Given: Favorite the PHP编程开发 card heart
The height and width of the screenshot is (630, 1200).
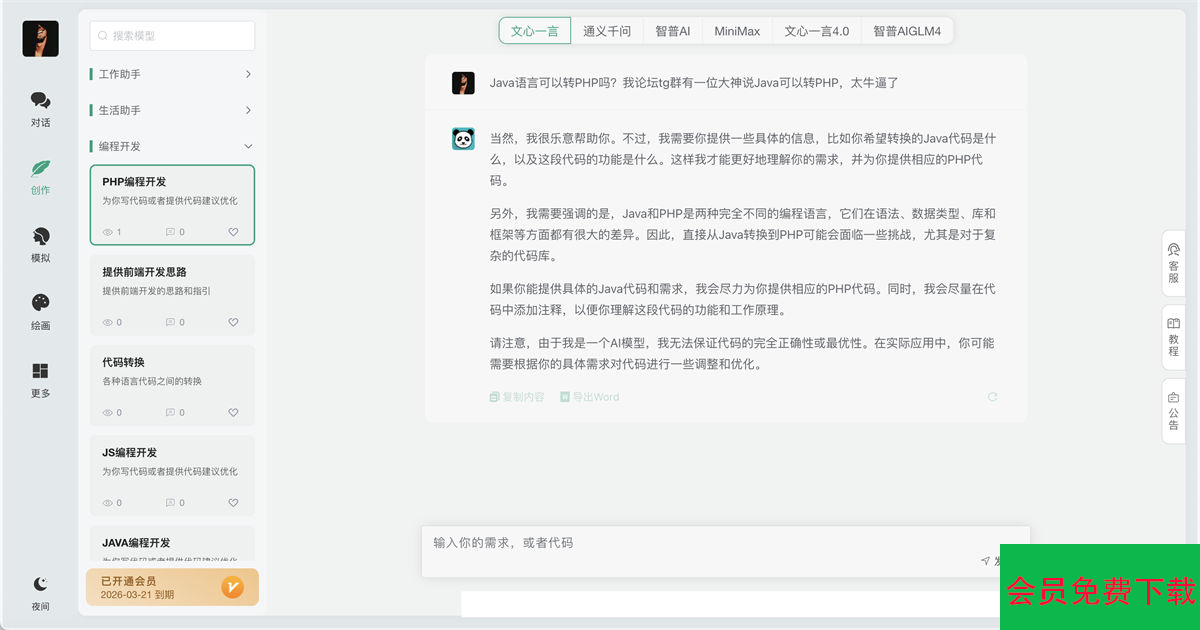Looking at the screenshot, I should point(233,232).
